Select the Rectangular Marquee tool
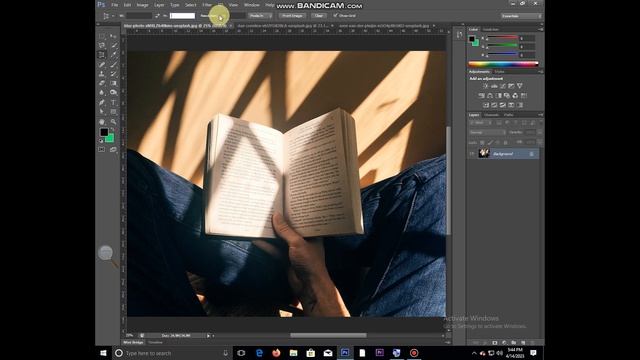 pos(101,36)
